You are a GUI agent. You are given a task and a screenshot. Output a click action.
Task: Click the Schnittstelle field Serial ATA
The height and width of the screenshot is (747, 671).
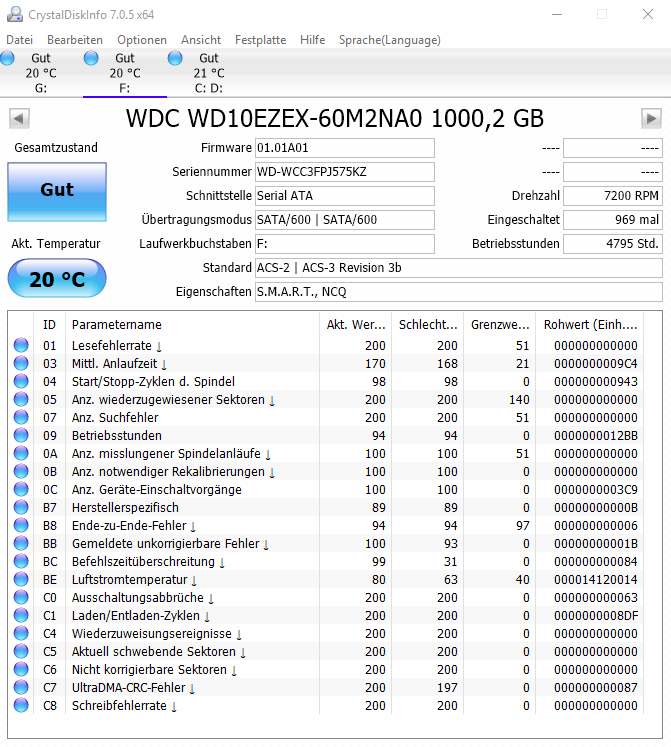click(x=345, y=195)
